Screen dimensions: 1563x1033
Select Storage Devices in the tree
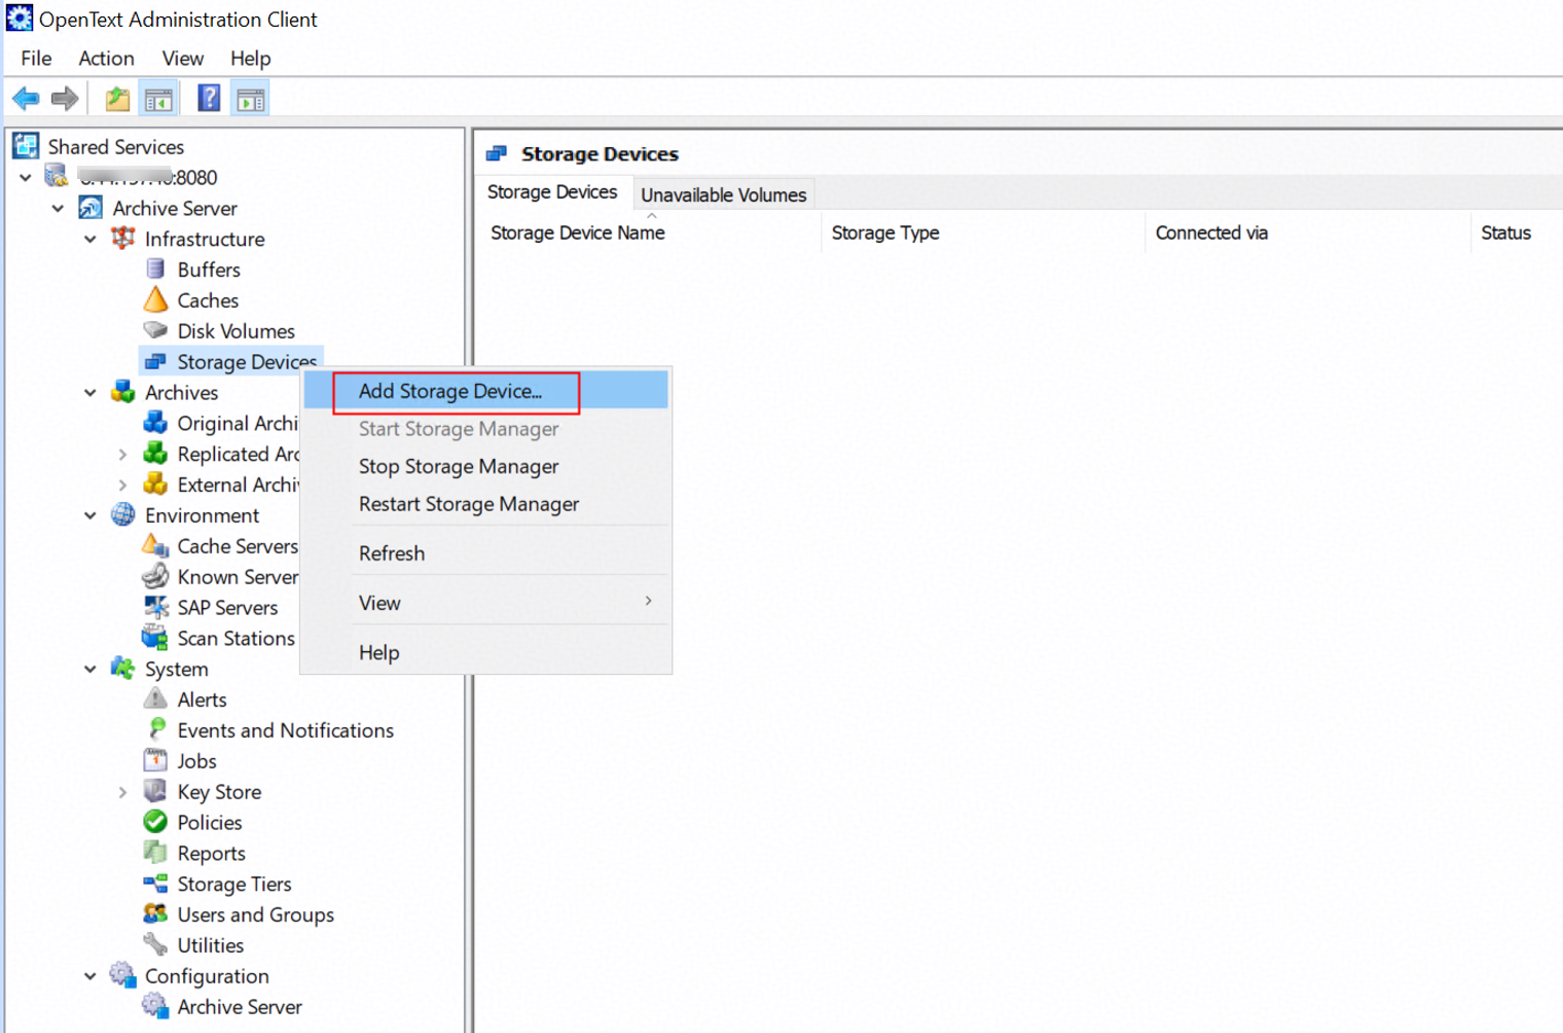(246, 361)
